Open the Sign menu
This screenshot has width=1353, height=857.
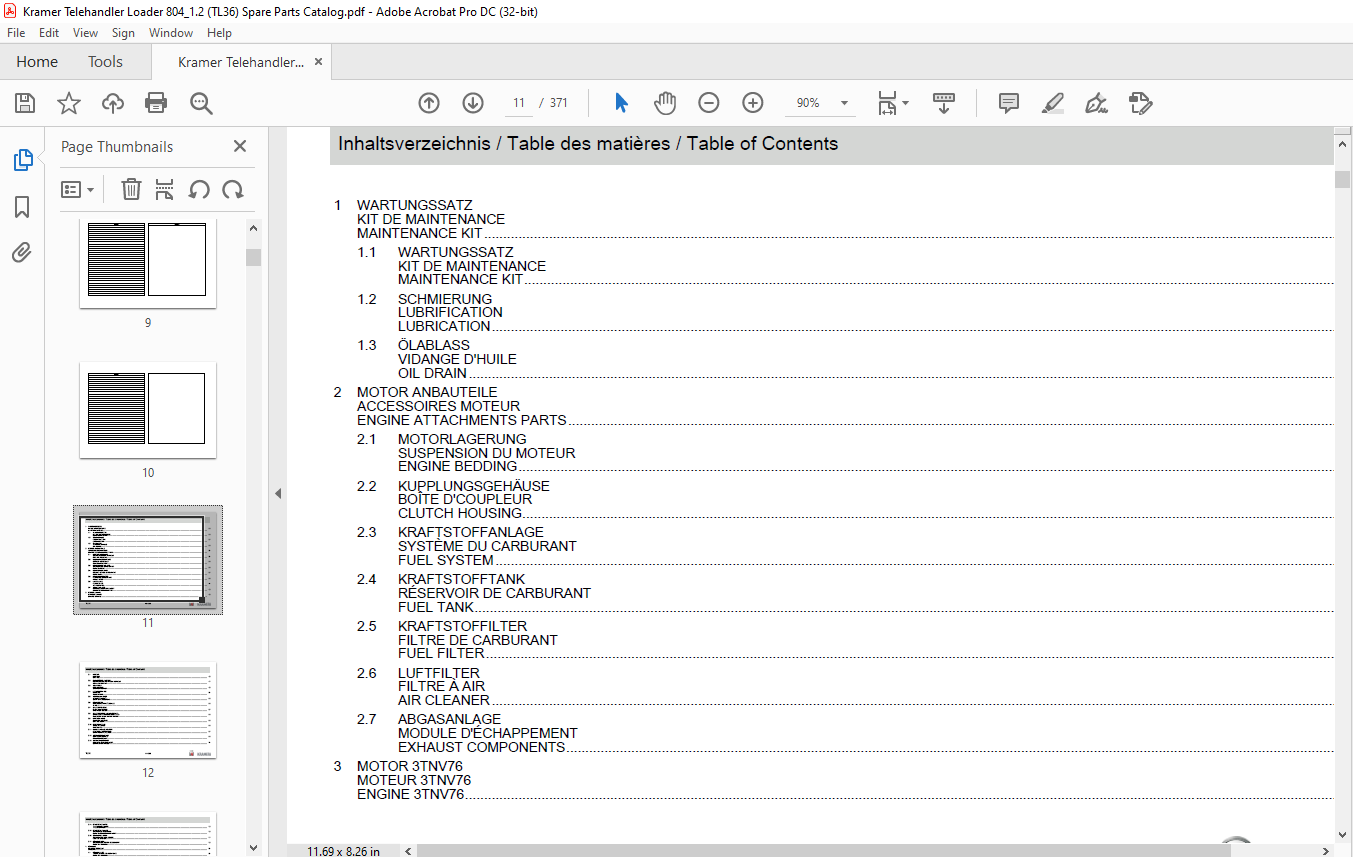click(x=123, y=33)
